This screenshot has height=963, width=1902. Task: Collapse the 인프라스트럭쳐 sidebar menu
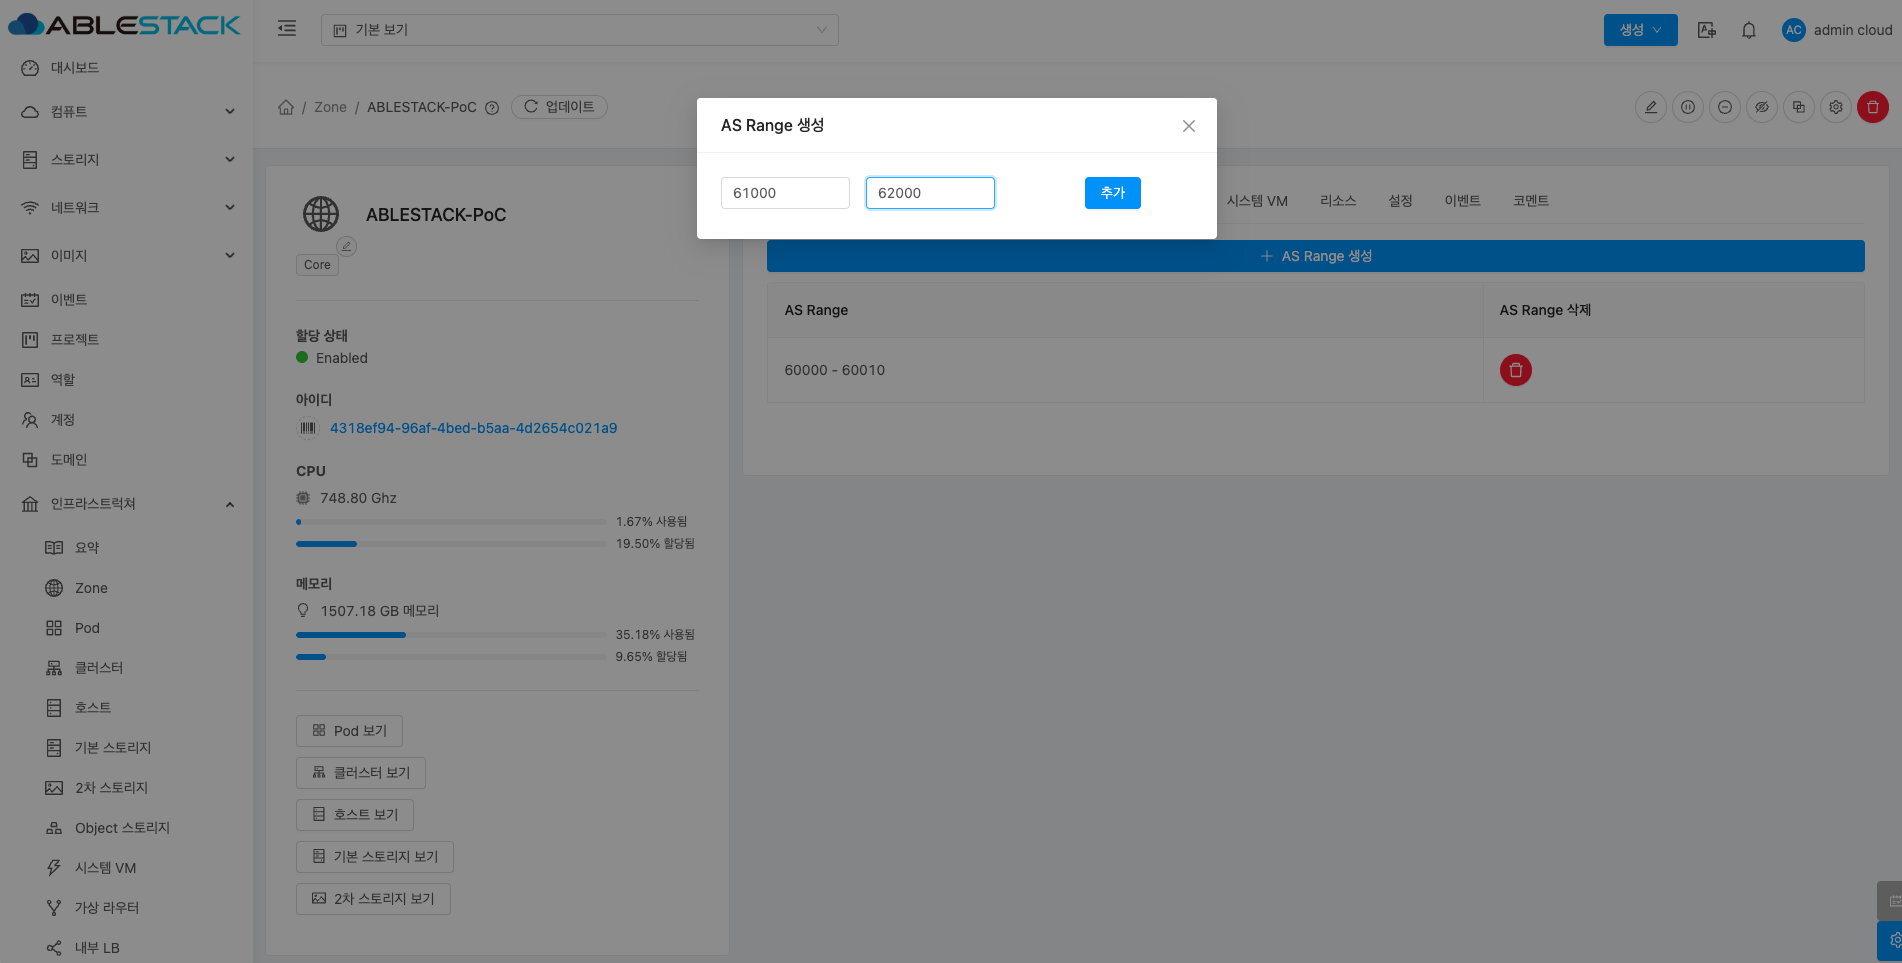tap(126, 504)
